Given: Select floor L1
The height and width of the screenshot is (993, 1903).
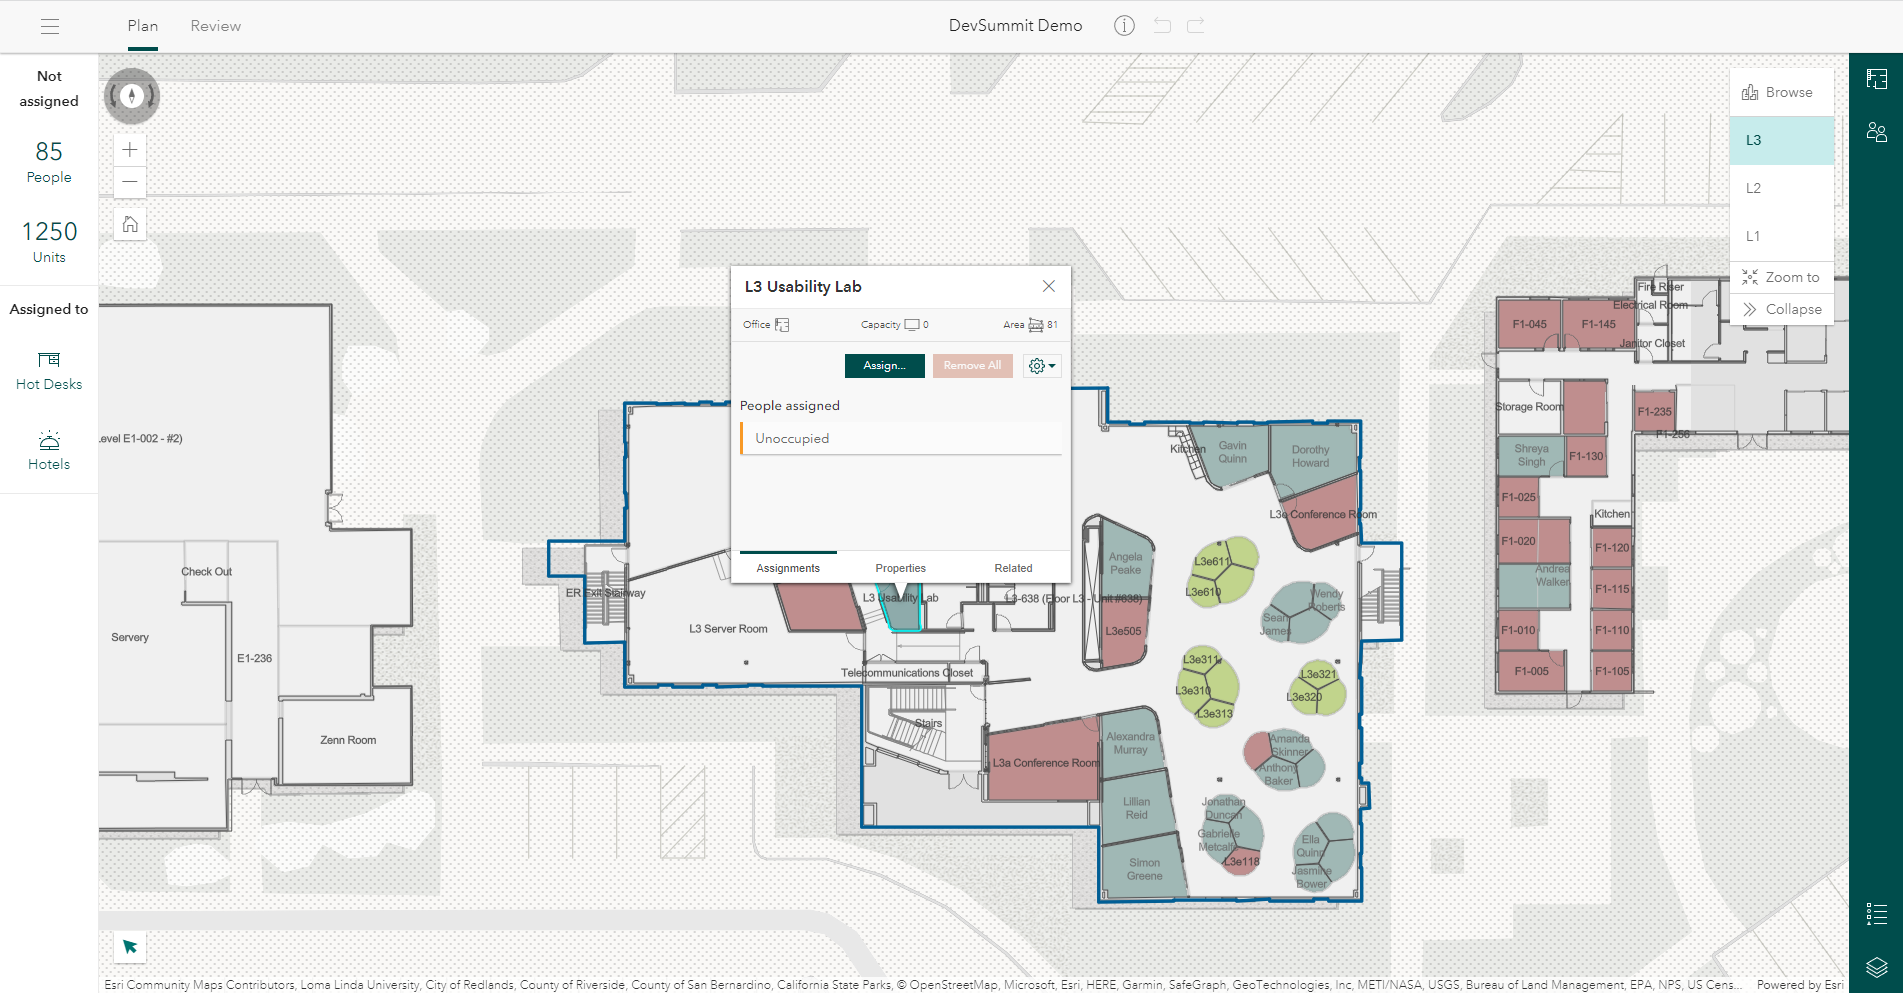Looking at the screenshot, I should [x=1782, y=236].
